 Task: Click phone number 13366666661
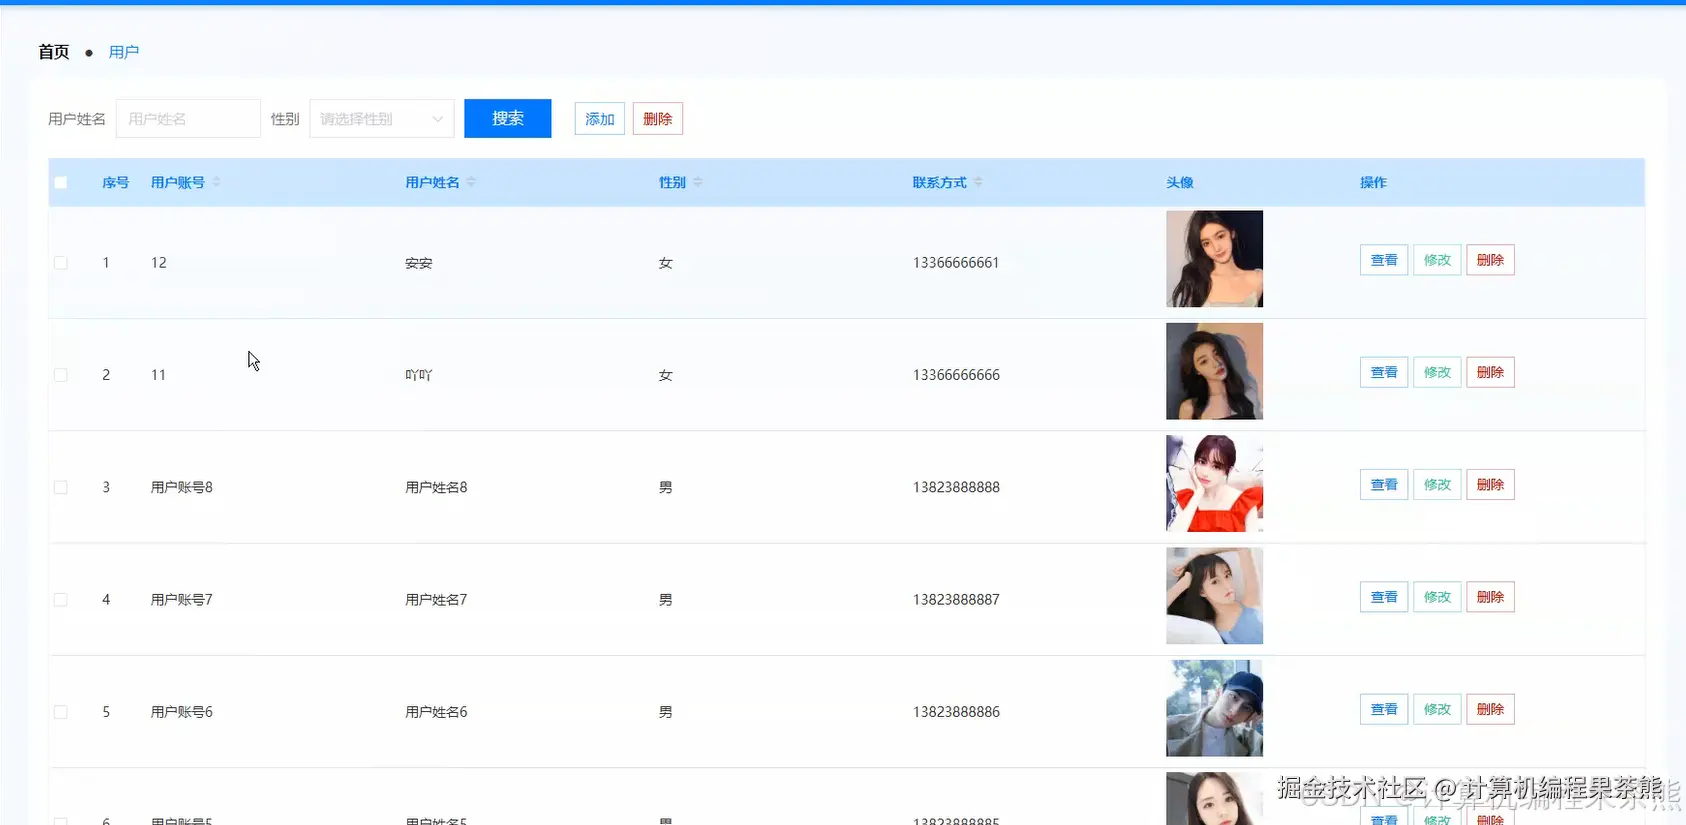[956, 263]
